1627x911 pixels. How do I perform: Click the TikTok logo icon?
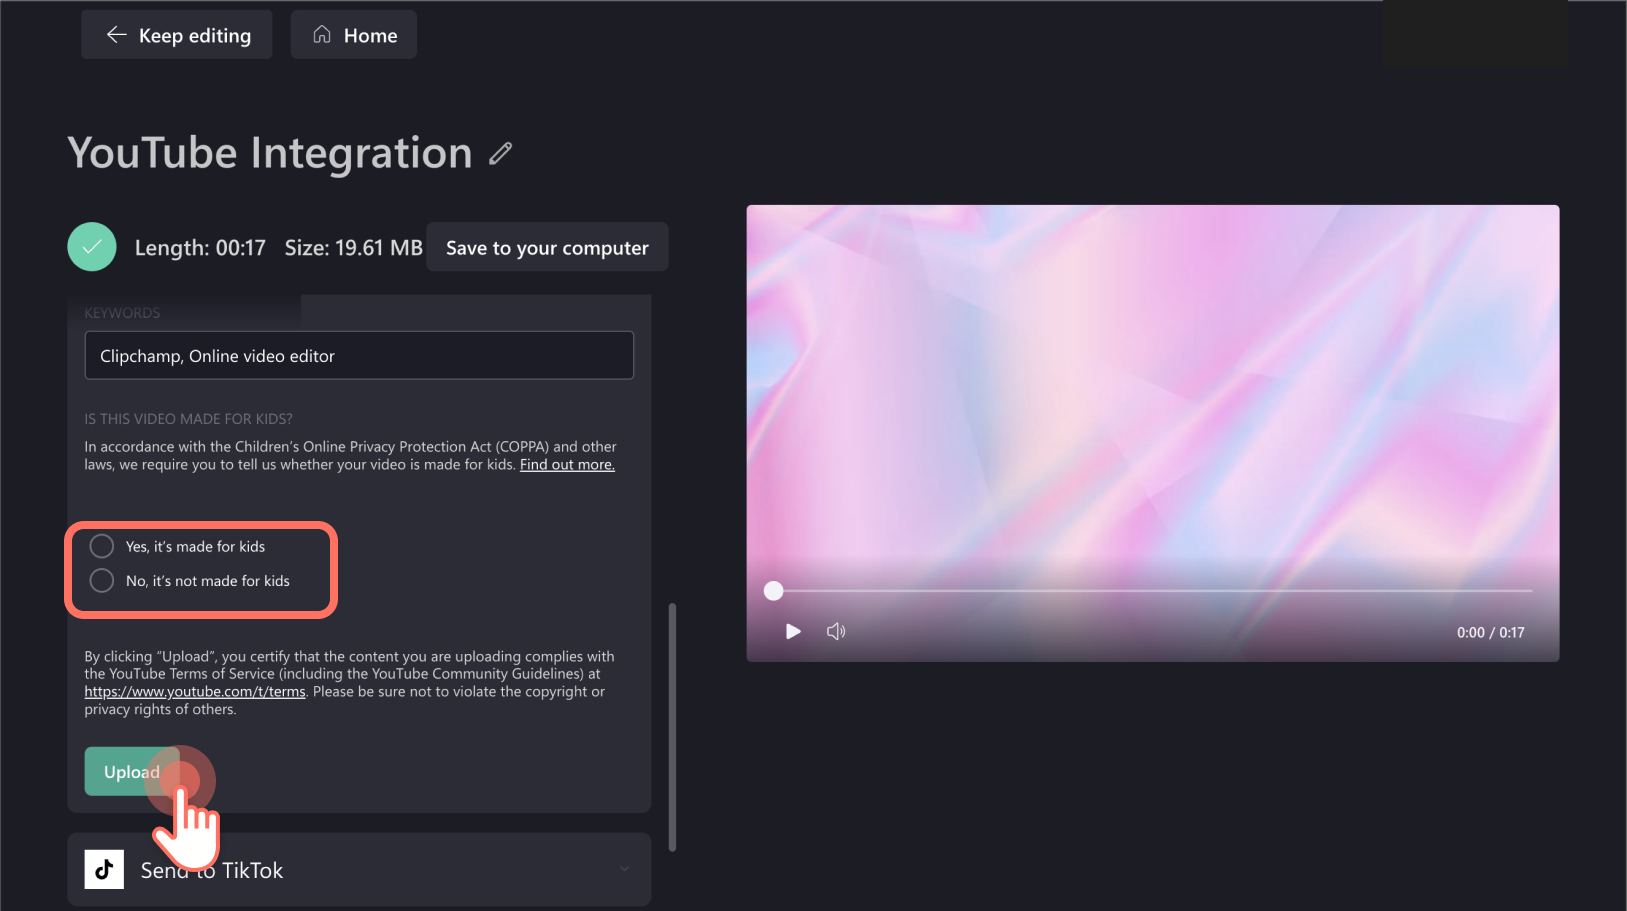[104, 870]
